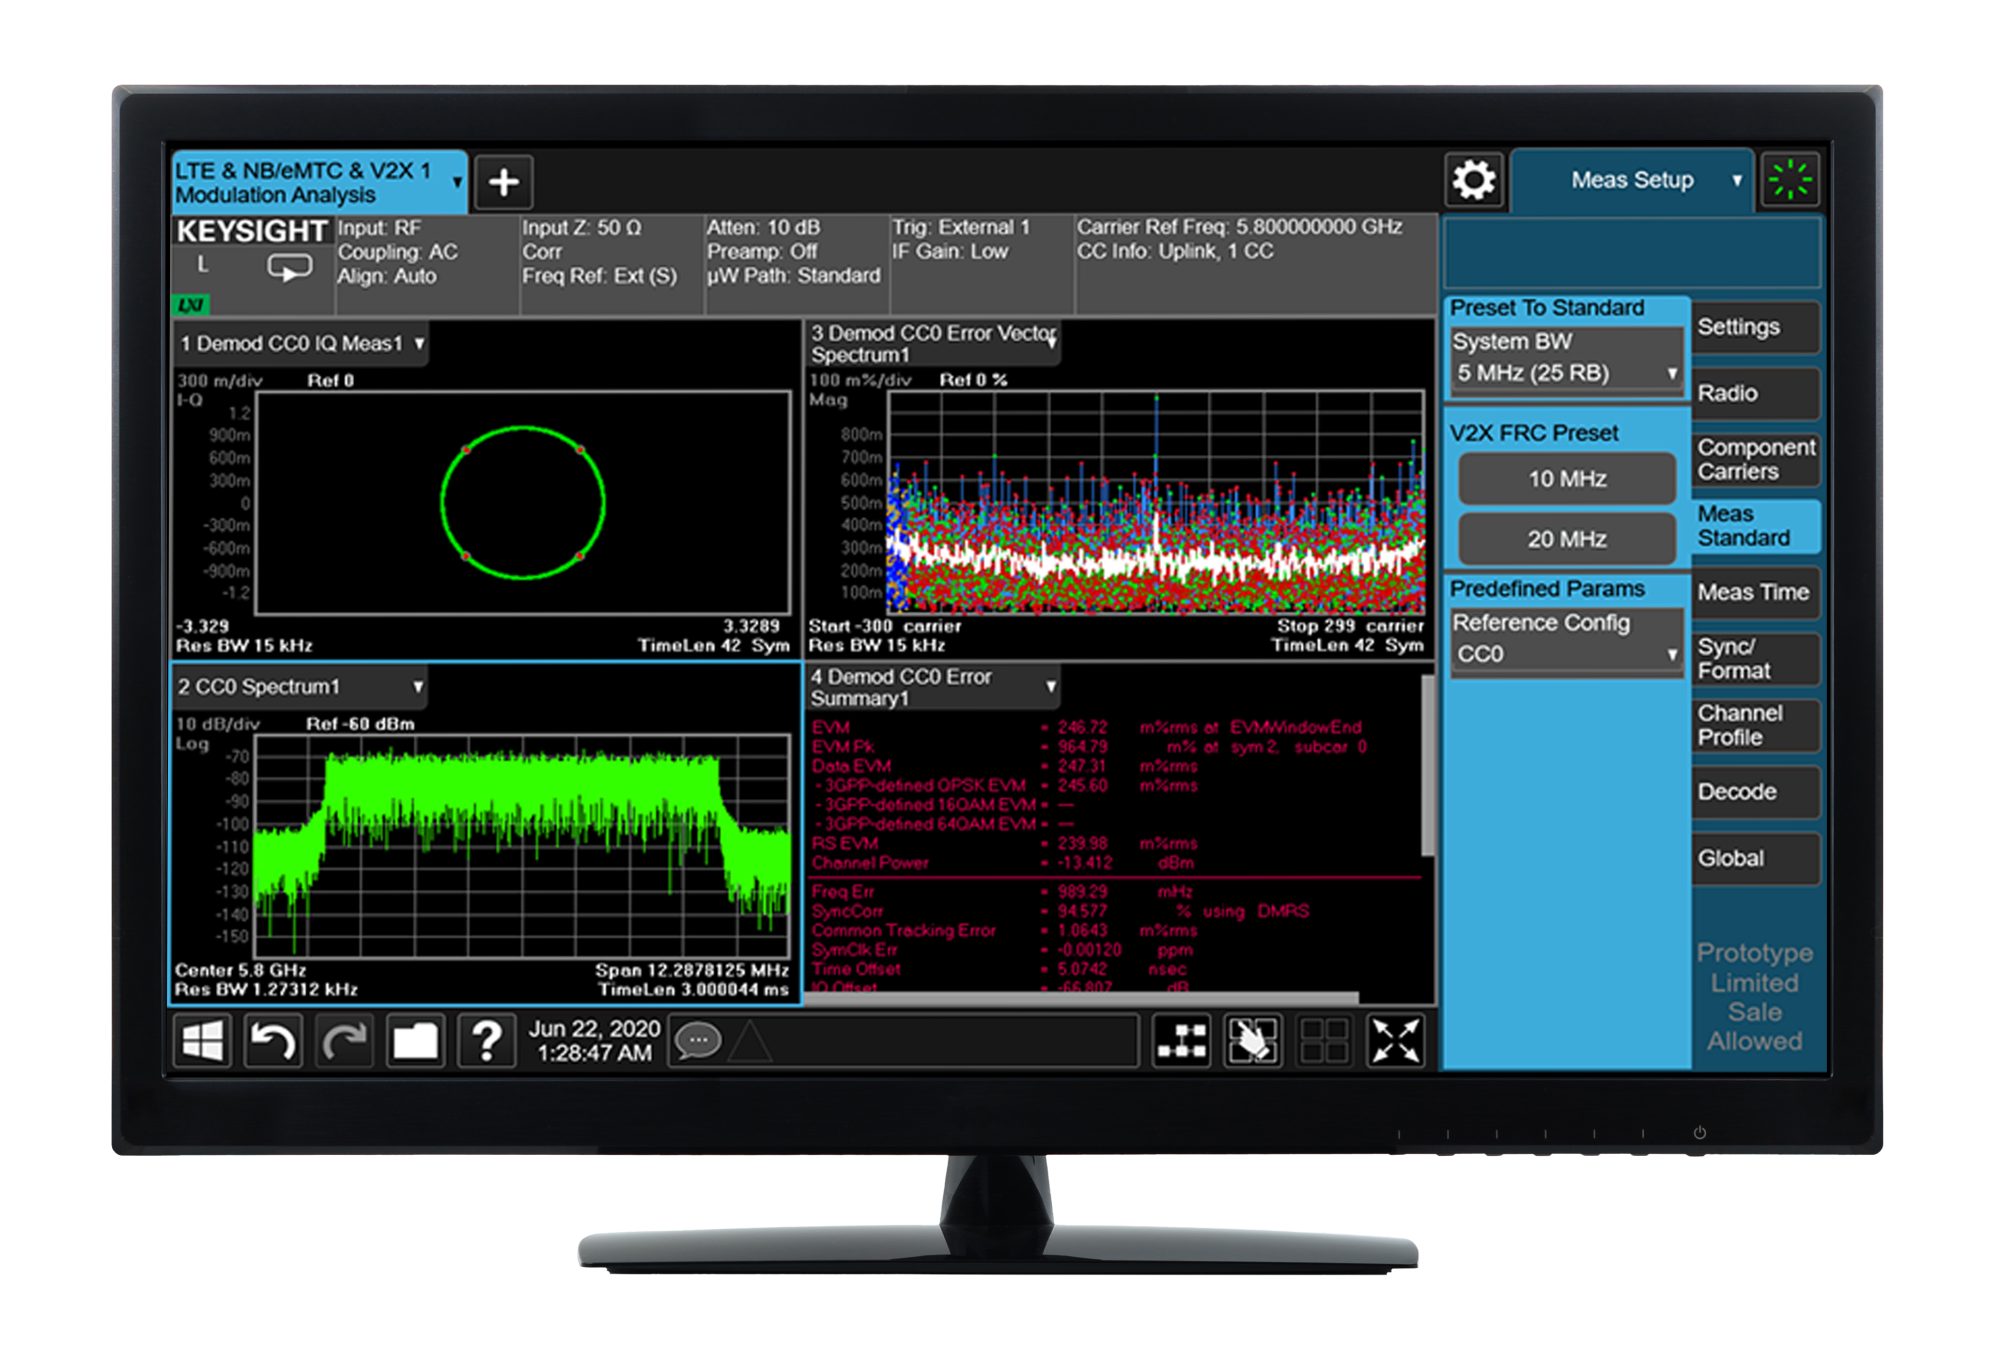Open the file folder icon
2000x1361 pixels.
pyautogui.click(x=415, y=1042)
